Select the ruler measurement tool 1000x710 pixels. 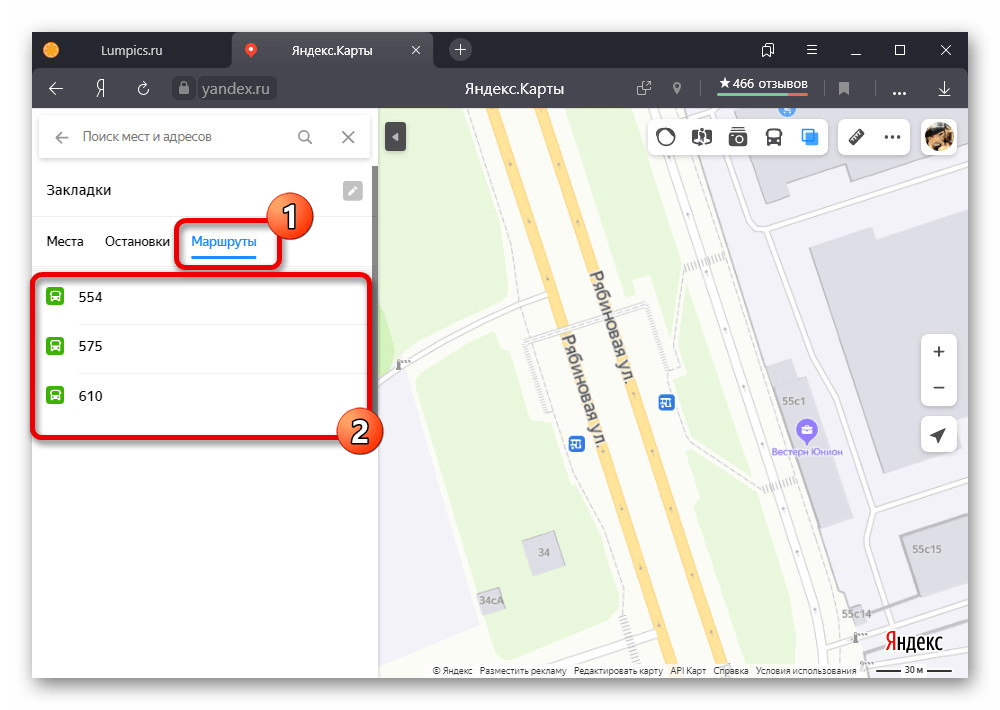(856, 137)
